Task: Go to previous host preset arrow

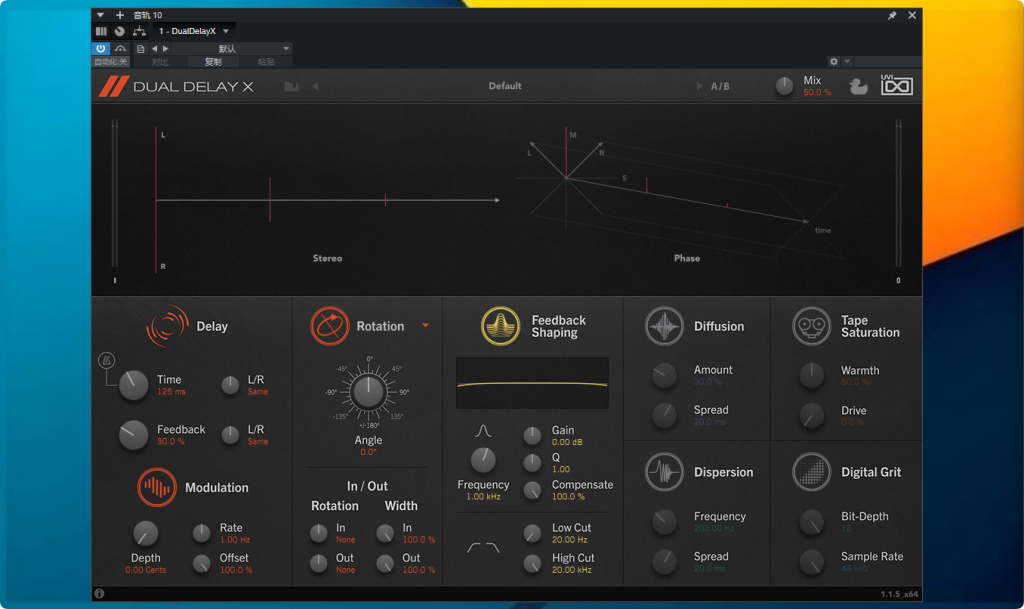Action: pyautogui.click(x=155, y=49)
